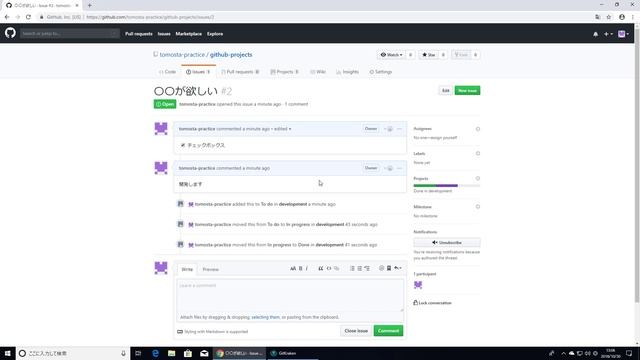Apply italic formatting in comment editor
Screen dimensions: 640x360
click(307, 268)
